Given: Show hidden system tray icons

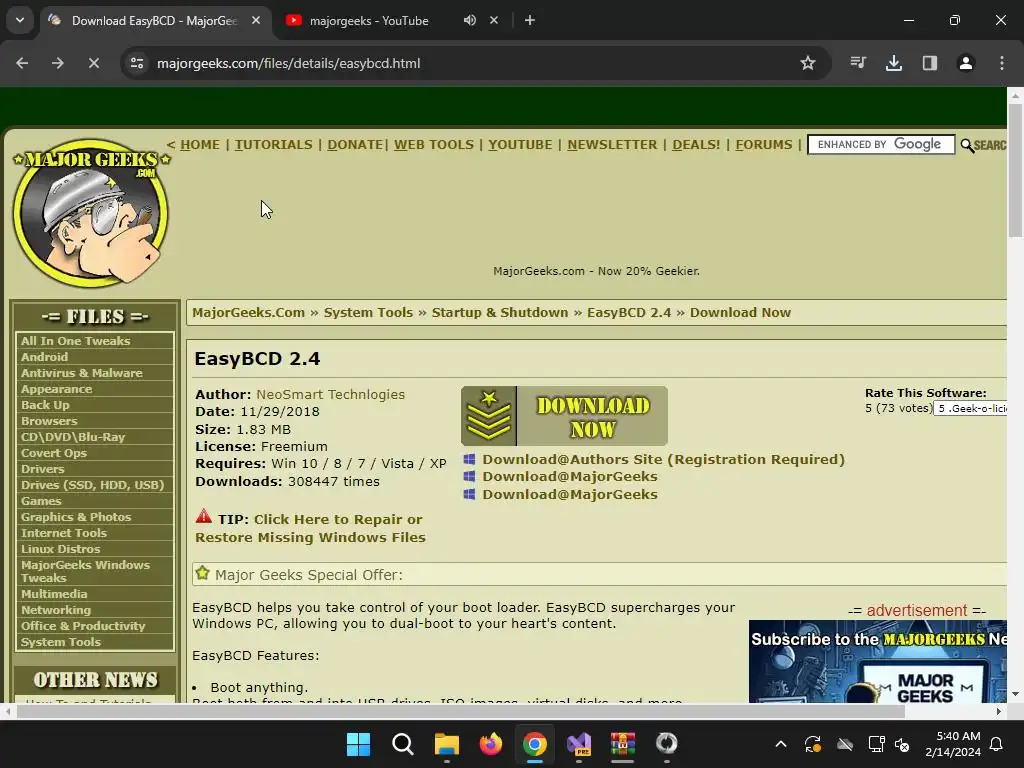Looking at the screenshot, I should [780, 744].
